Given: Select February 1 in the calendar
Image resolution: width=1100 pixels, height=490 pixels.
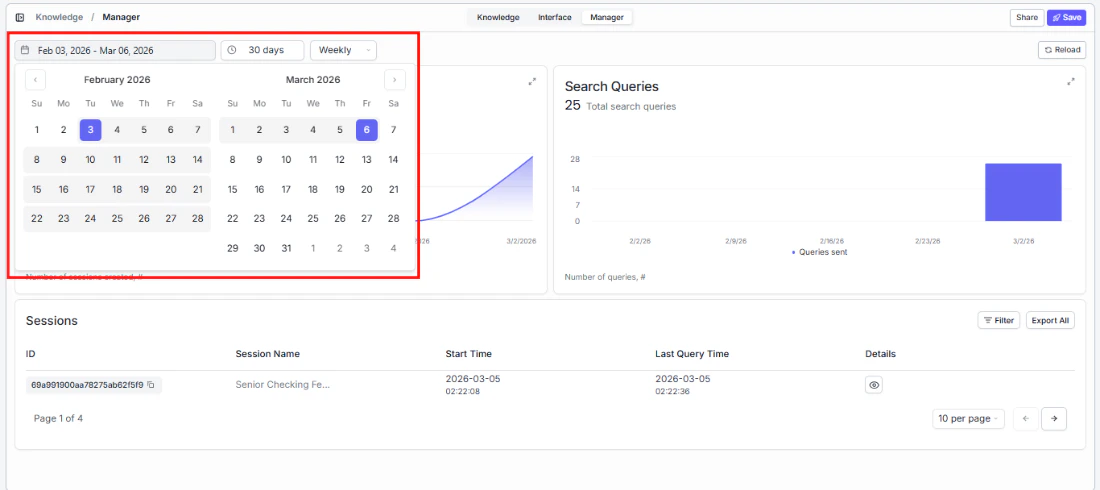Looking at the screenshot, I should coord(37,130).
